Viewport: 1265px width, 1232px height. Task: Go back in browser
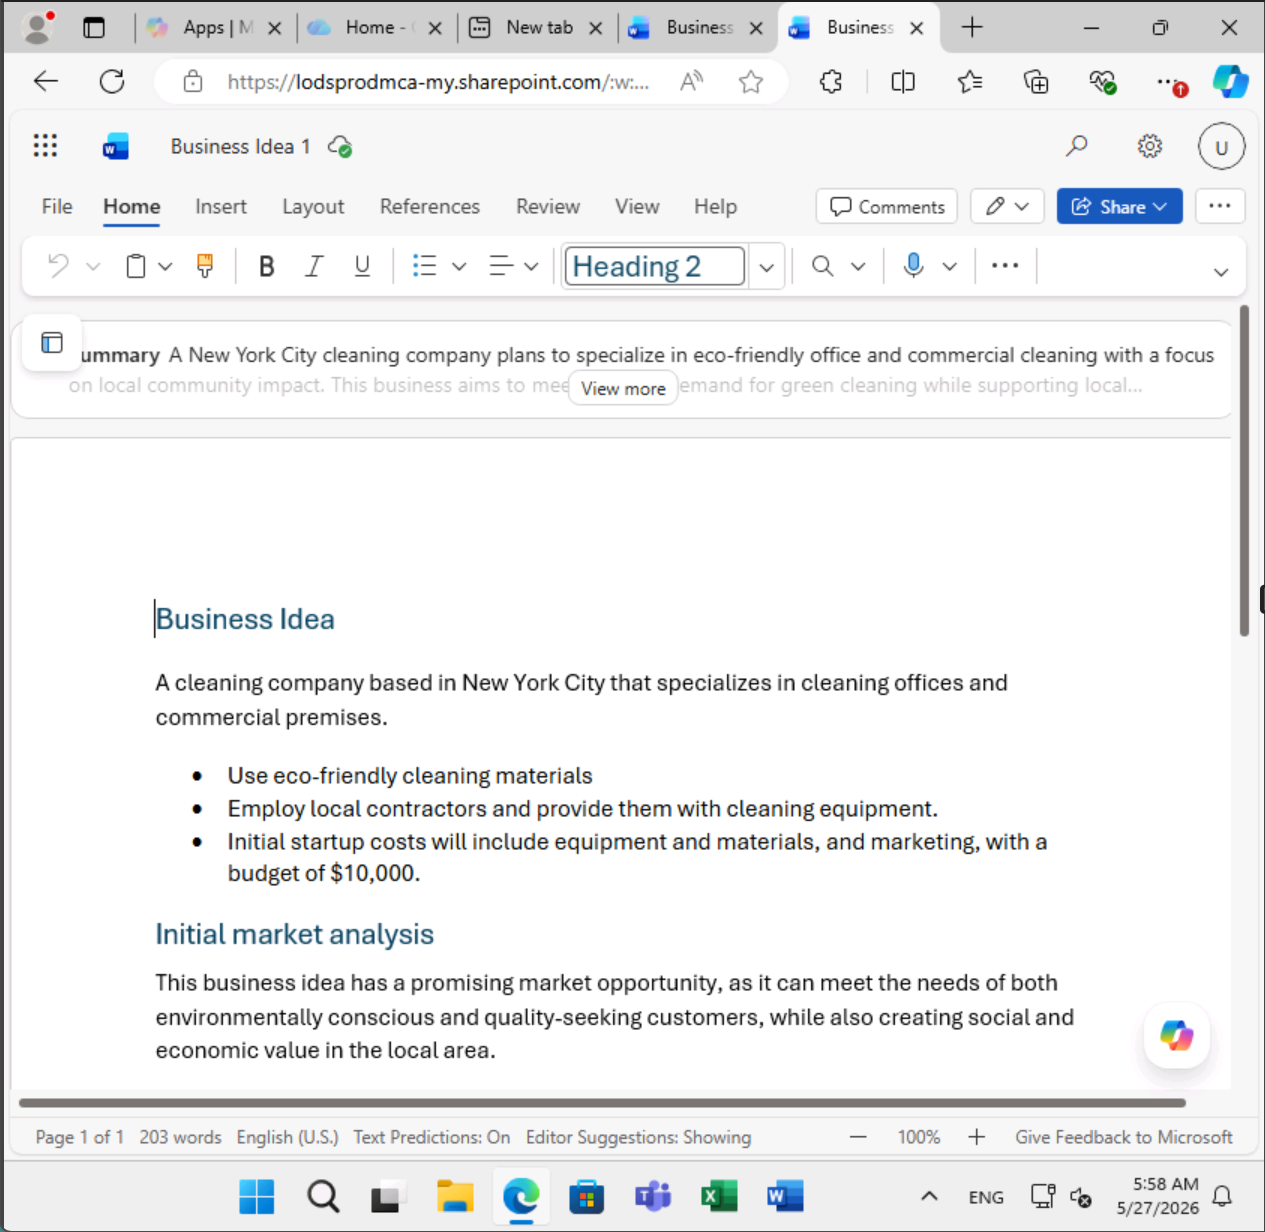[x=46, y=82]
